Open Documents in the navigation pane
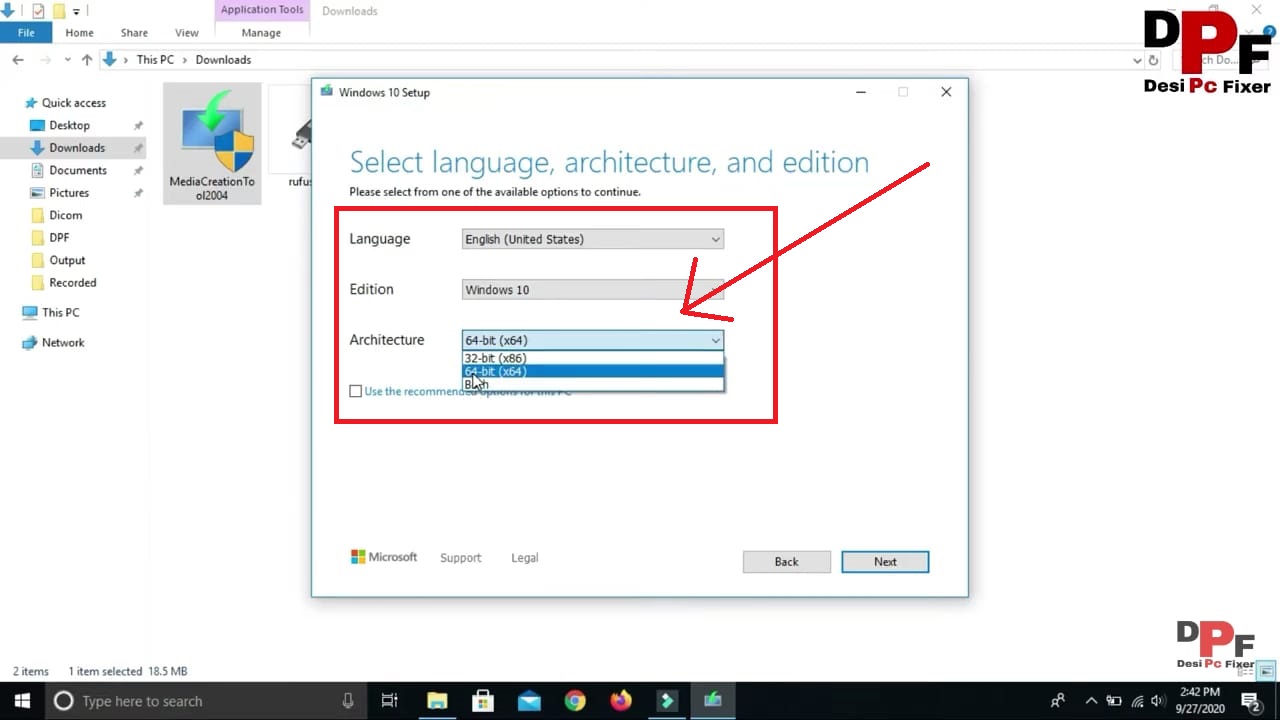The image size is (1280, 720). [x=78, y=170]
